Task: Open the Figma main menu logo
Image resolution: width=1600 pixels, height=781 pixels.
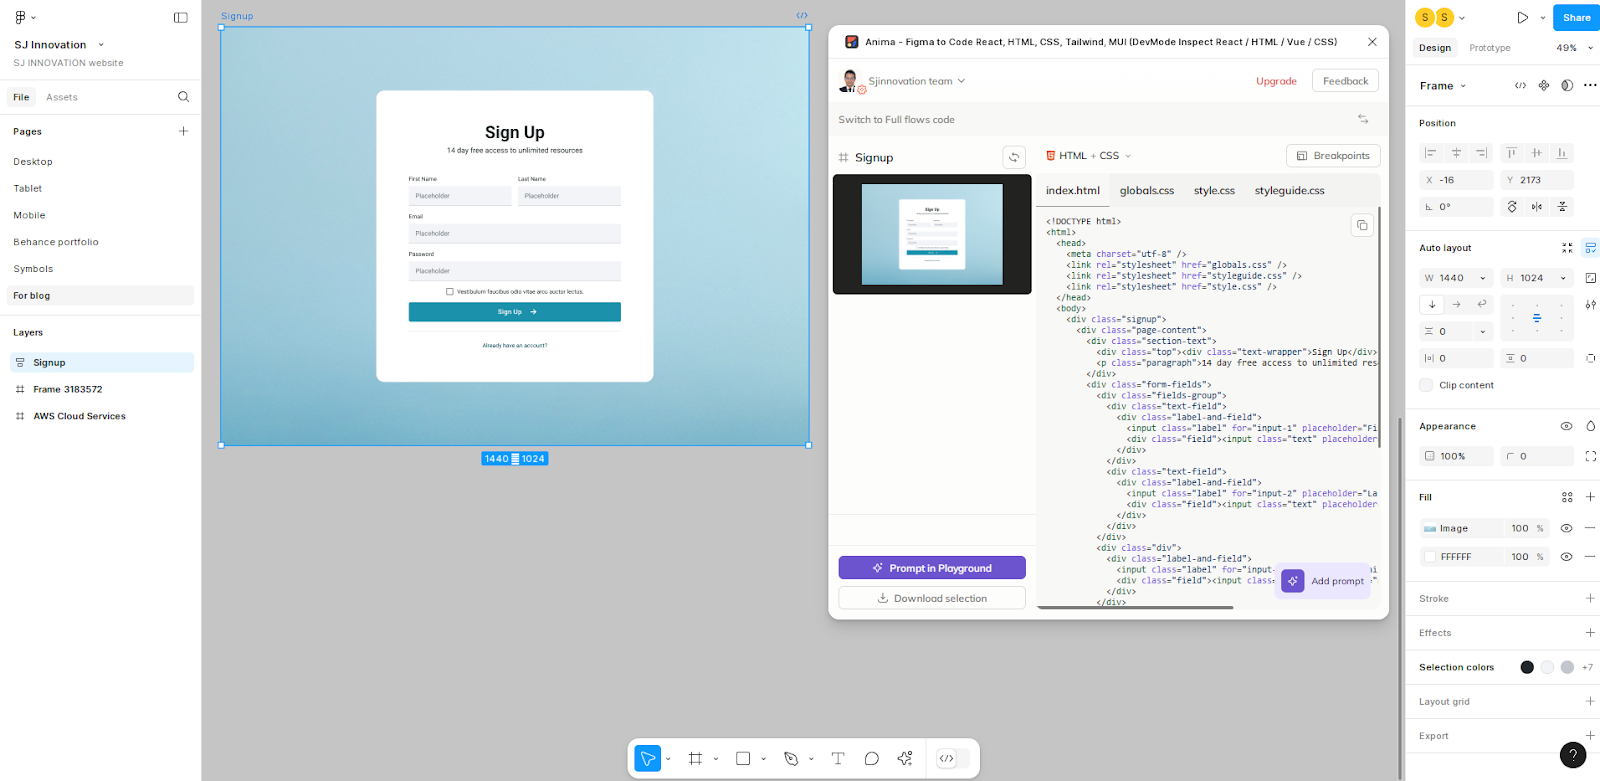Action: [x=20, y=17]
